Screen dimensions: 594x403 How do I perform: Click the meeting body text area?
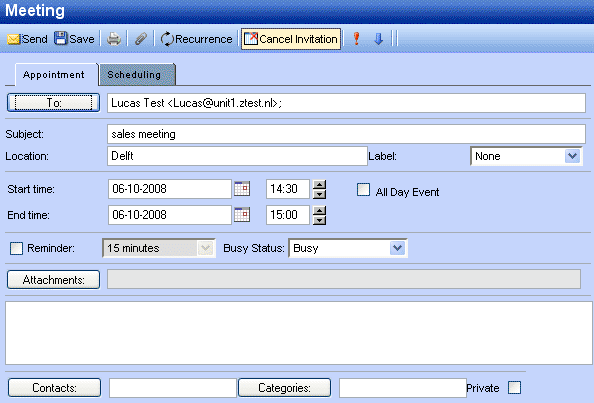[x=299, y=333]
